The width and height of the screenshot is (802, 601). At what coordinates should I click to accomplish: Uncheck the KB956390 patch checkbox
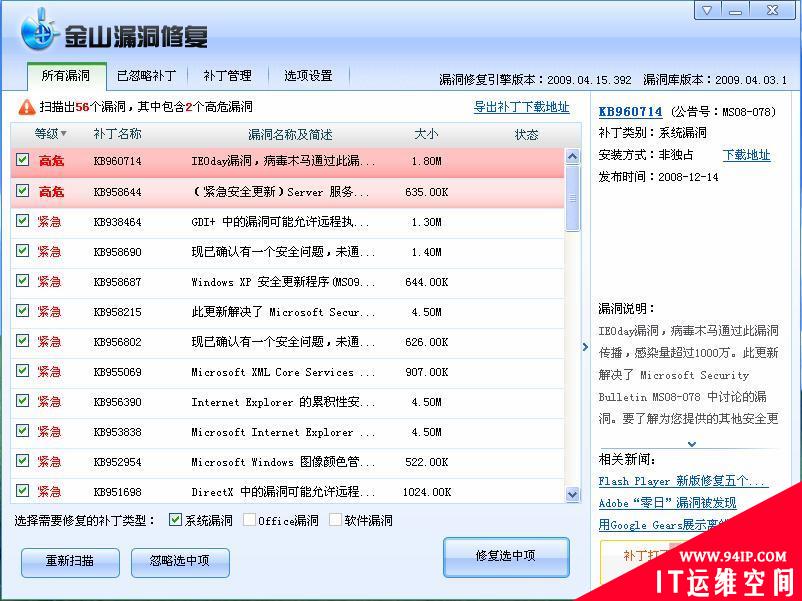coord(23,400)
